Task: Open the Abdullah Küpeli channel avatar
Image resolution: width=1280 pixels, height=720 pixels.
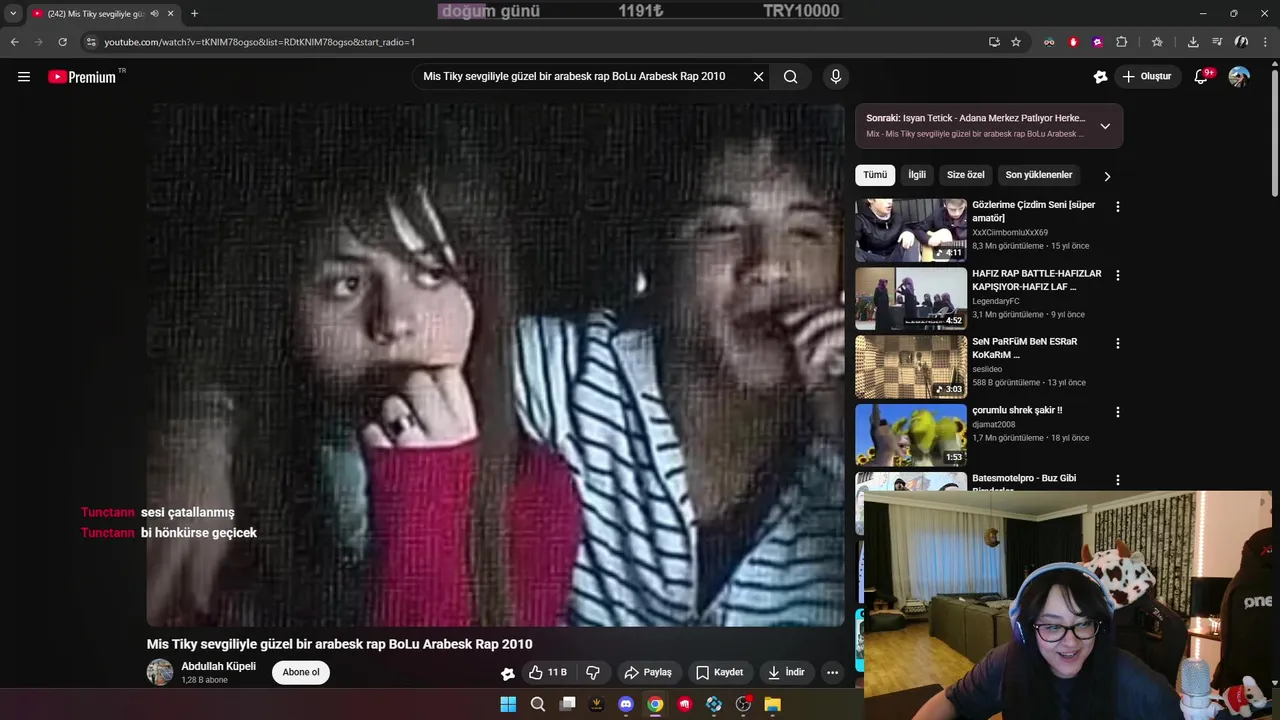Action: click(160, 672)
